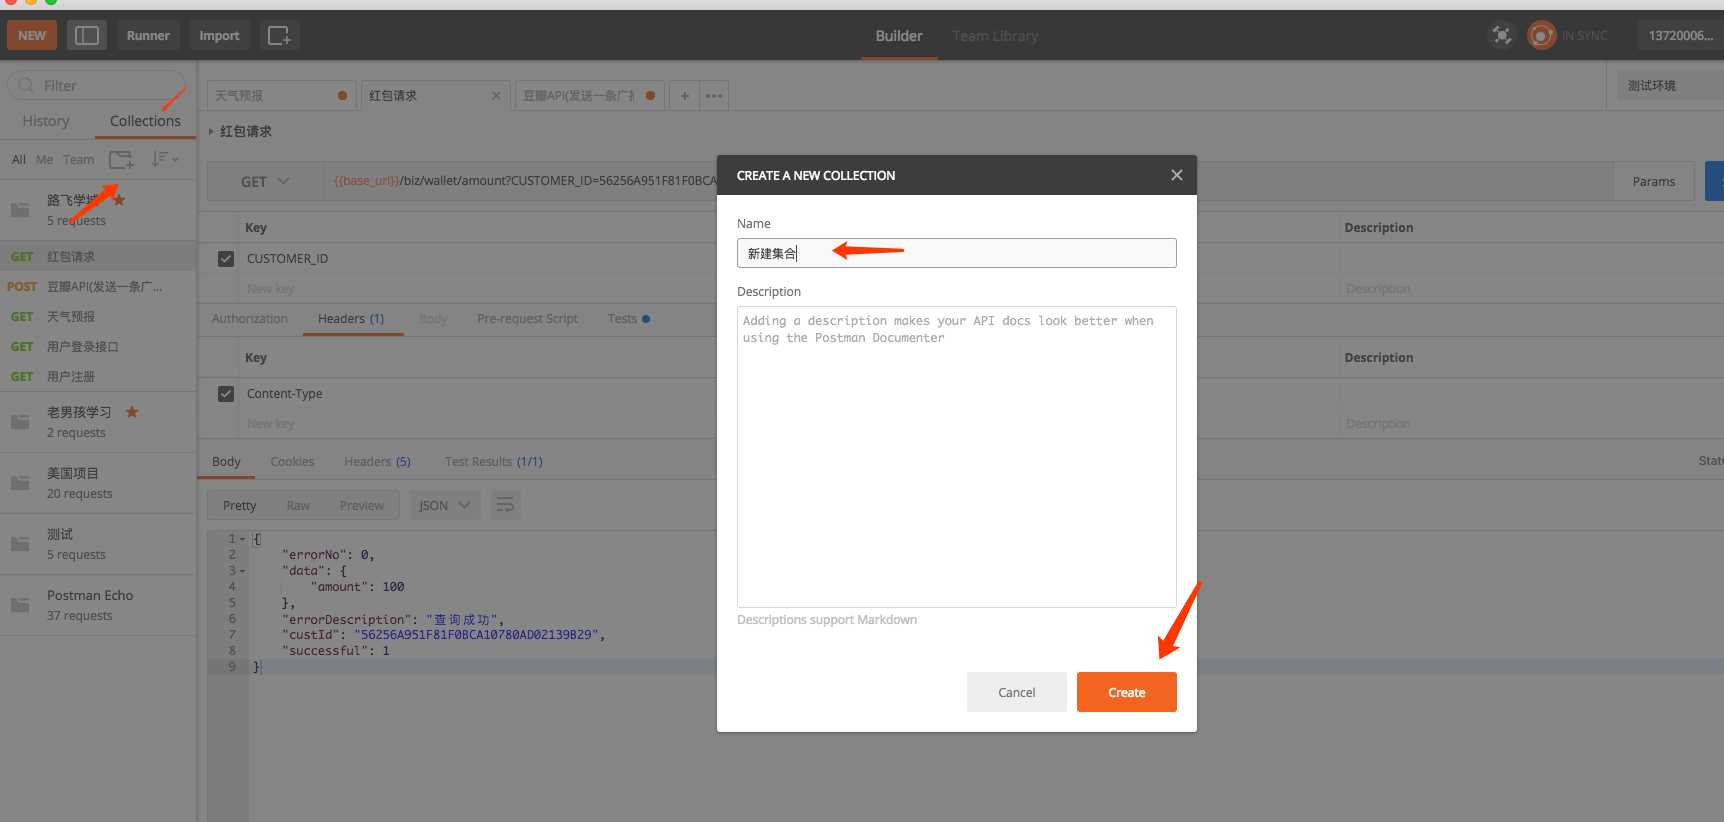Select the GET 天气预报 request

point(98,316)
